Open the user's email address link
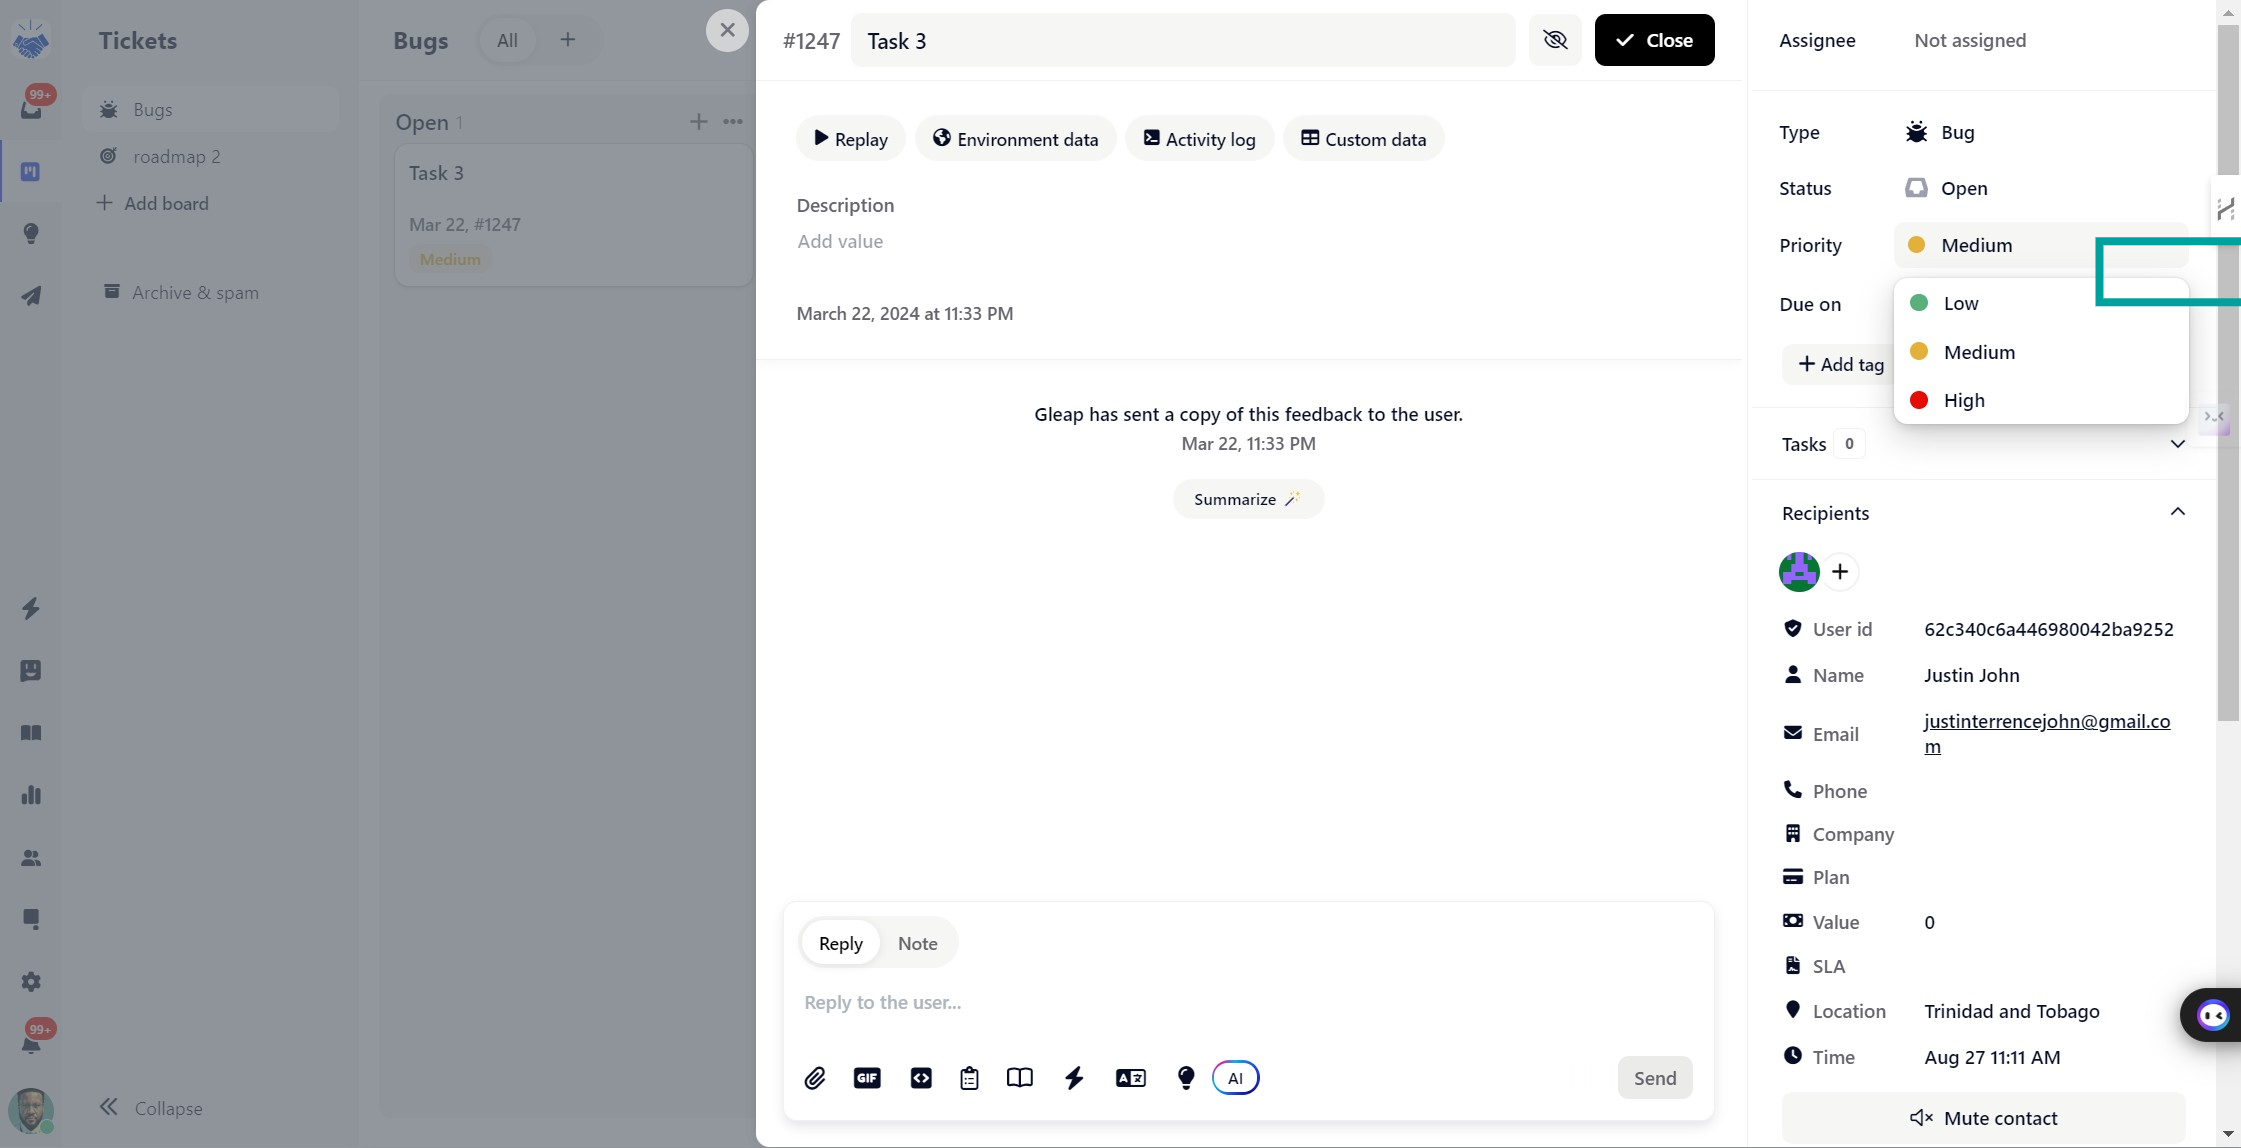The height and width of the screenshot is (1148, 2241). coord(2046,733)
